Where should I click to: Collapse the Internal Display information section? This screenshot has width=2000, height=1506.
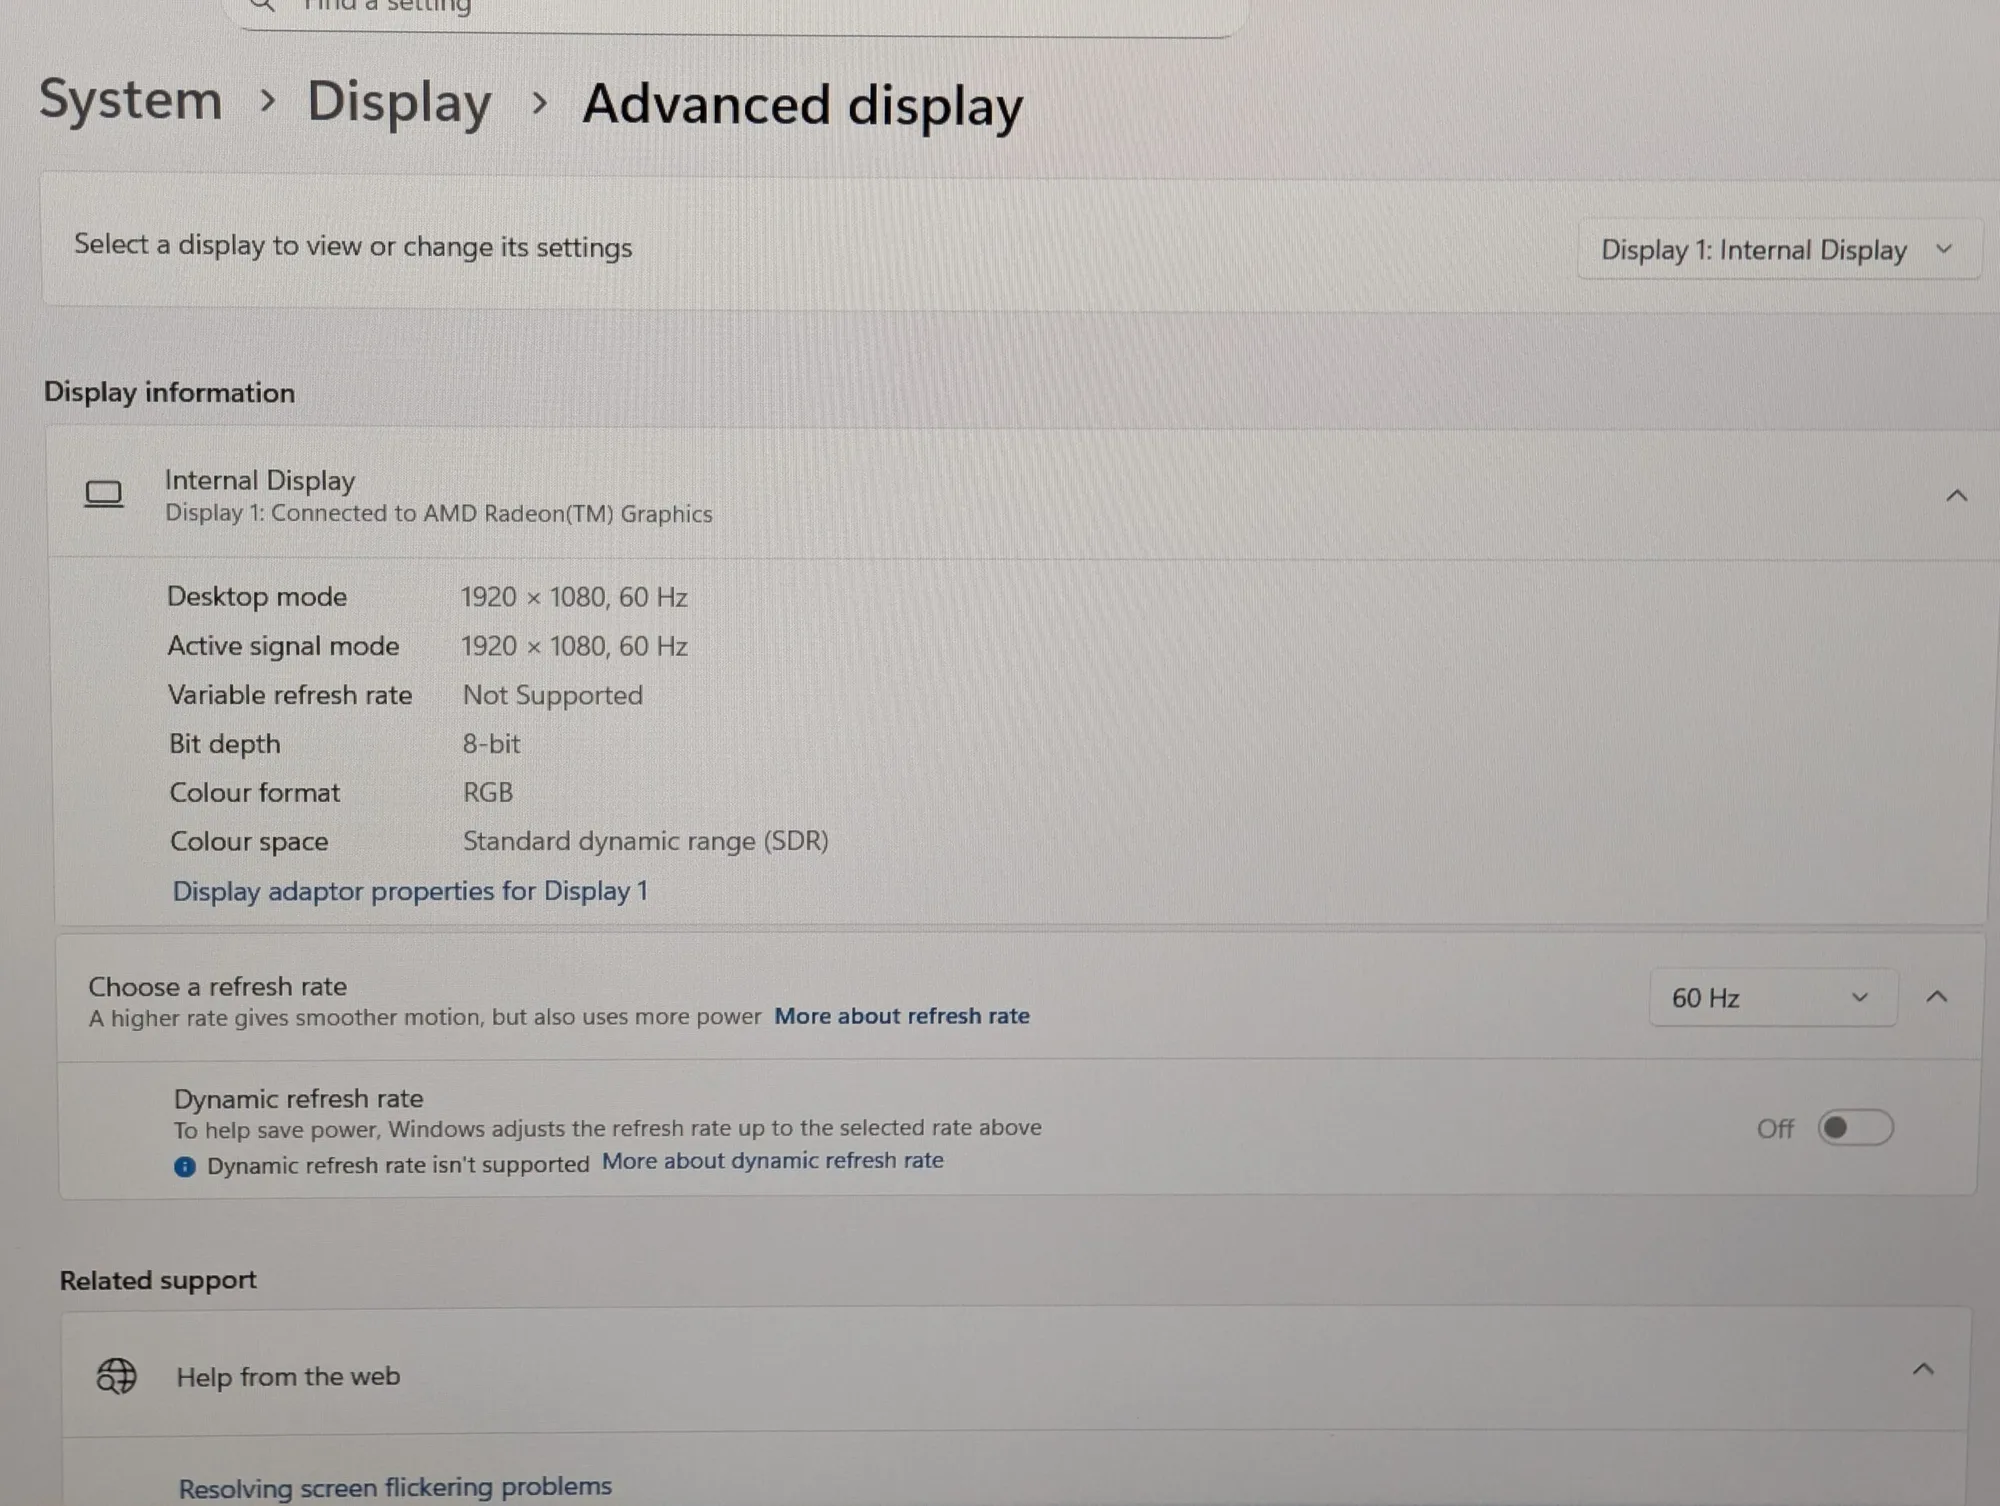pyautogui.click(x=1957, y=496)
